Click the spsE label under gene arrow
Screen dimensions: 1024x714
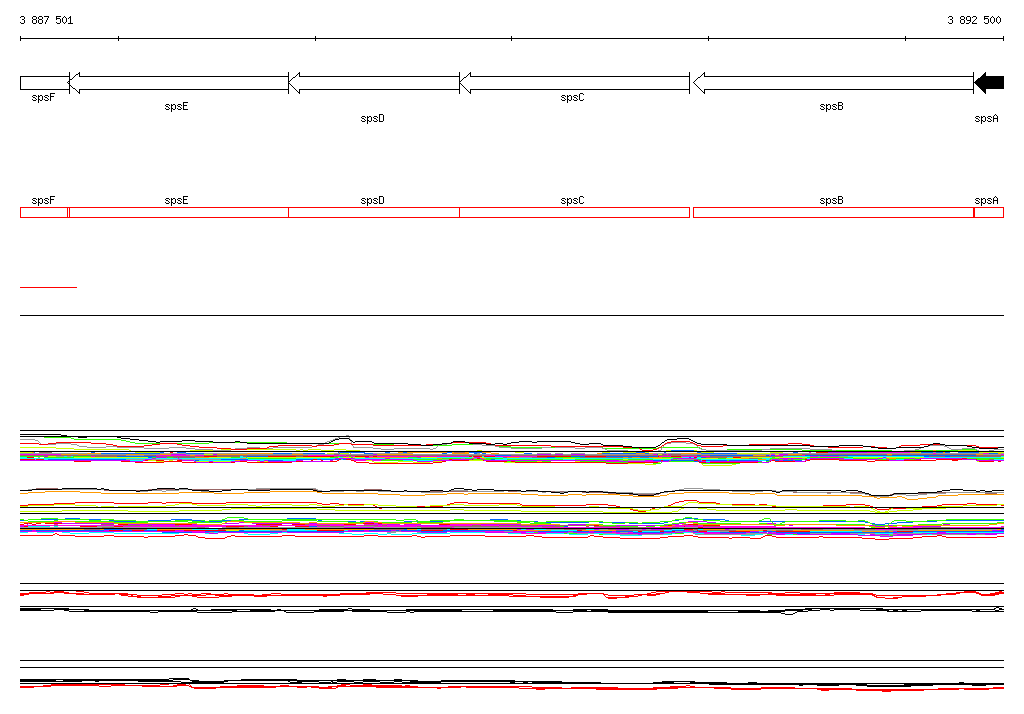176,106
